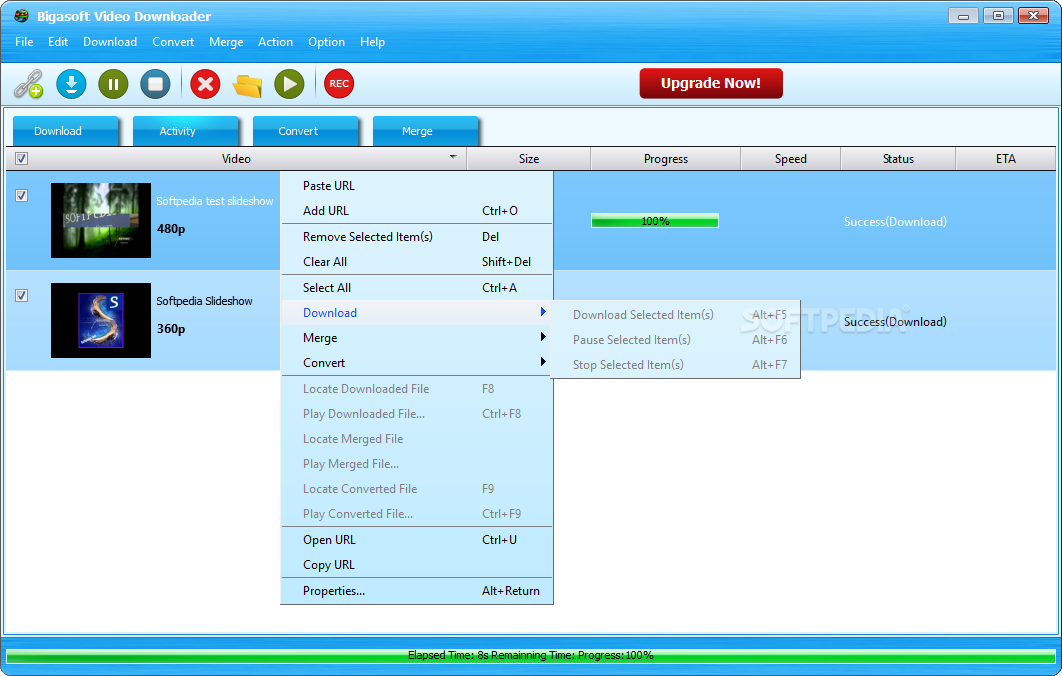Screen dimensions: 1062x676
Task: Switch to the Activity tab
Action: (185, 131)
